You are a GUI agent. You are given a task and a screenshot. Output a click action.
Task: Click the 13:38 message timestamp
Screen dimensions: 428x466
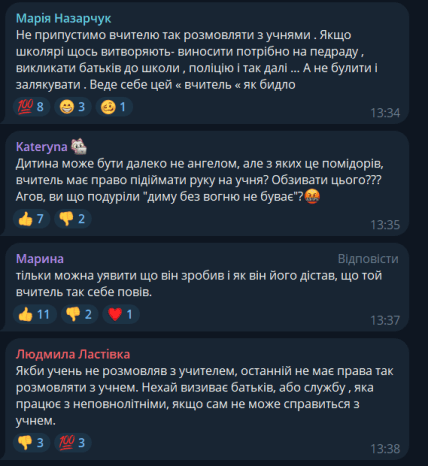[385, 449]
